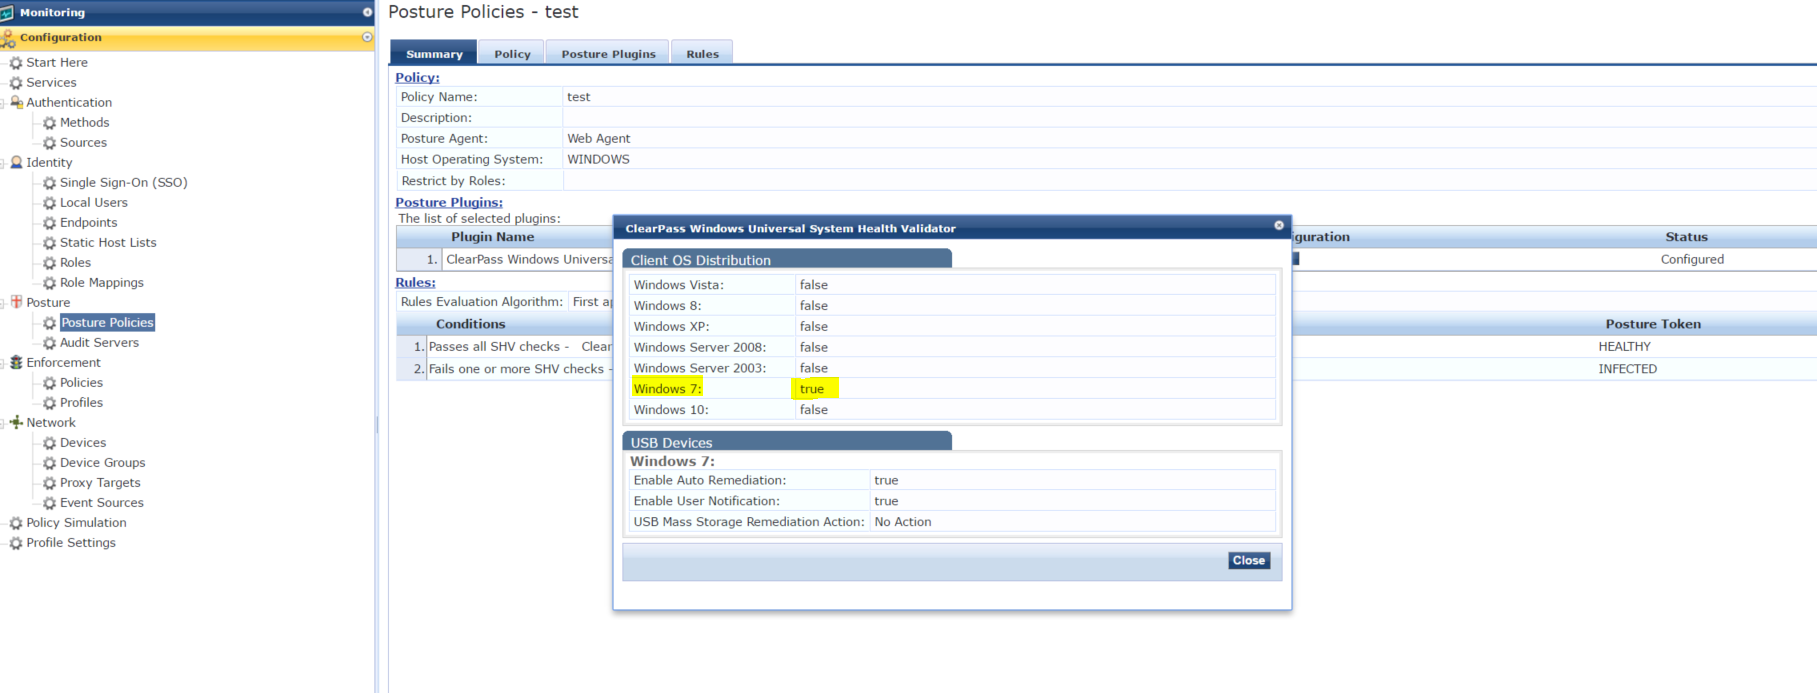1817x693 pixels.
Task: Open the Posture Plugins tab
Action: tap(608, 53)
